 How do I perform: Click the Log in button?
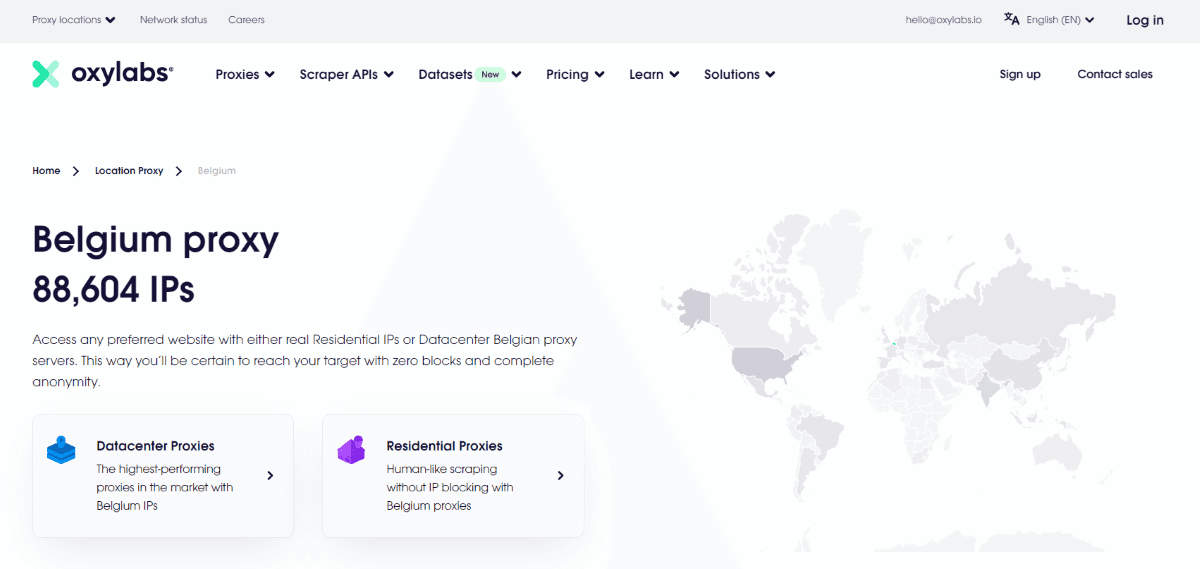[1145, 20]
